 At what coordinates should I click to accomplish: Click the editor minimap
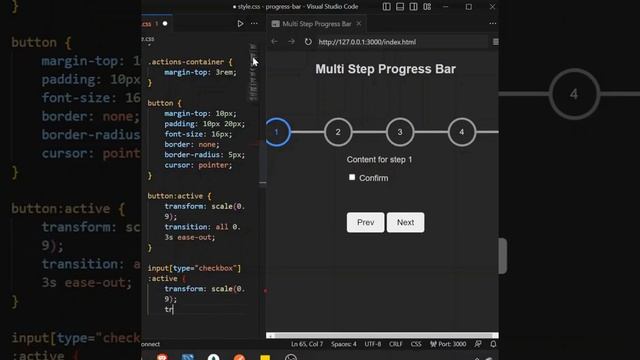point(253,72)
